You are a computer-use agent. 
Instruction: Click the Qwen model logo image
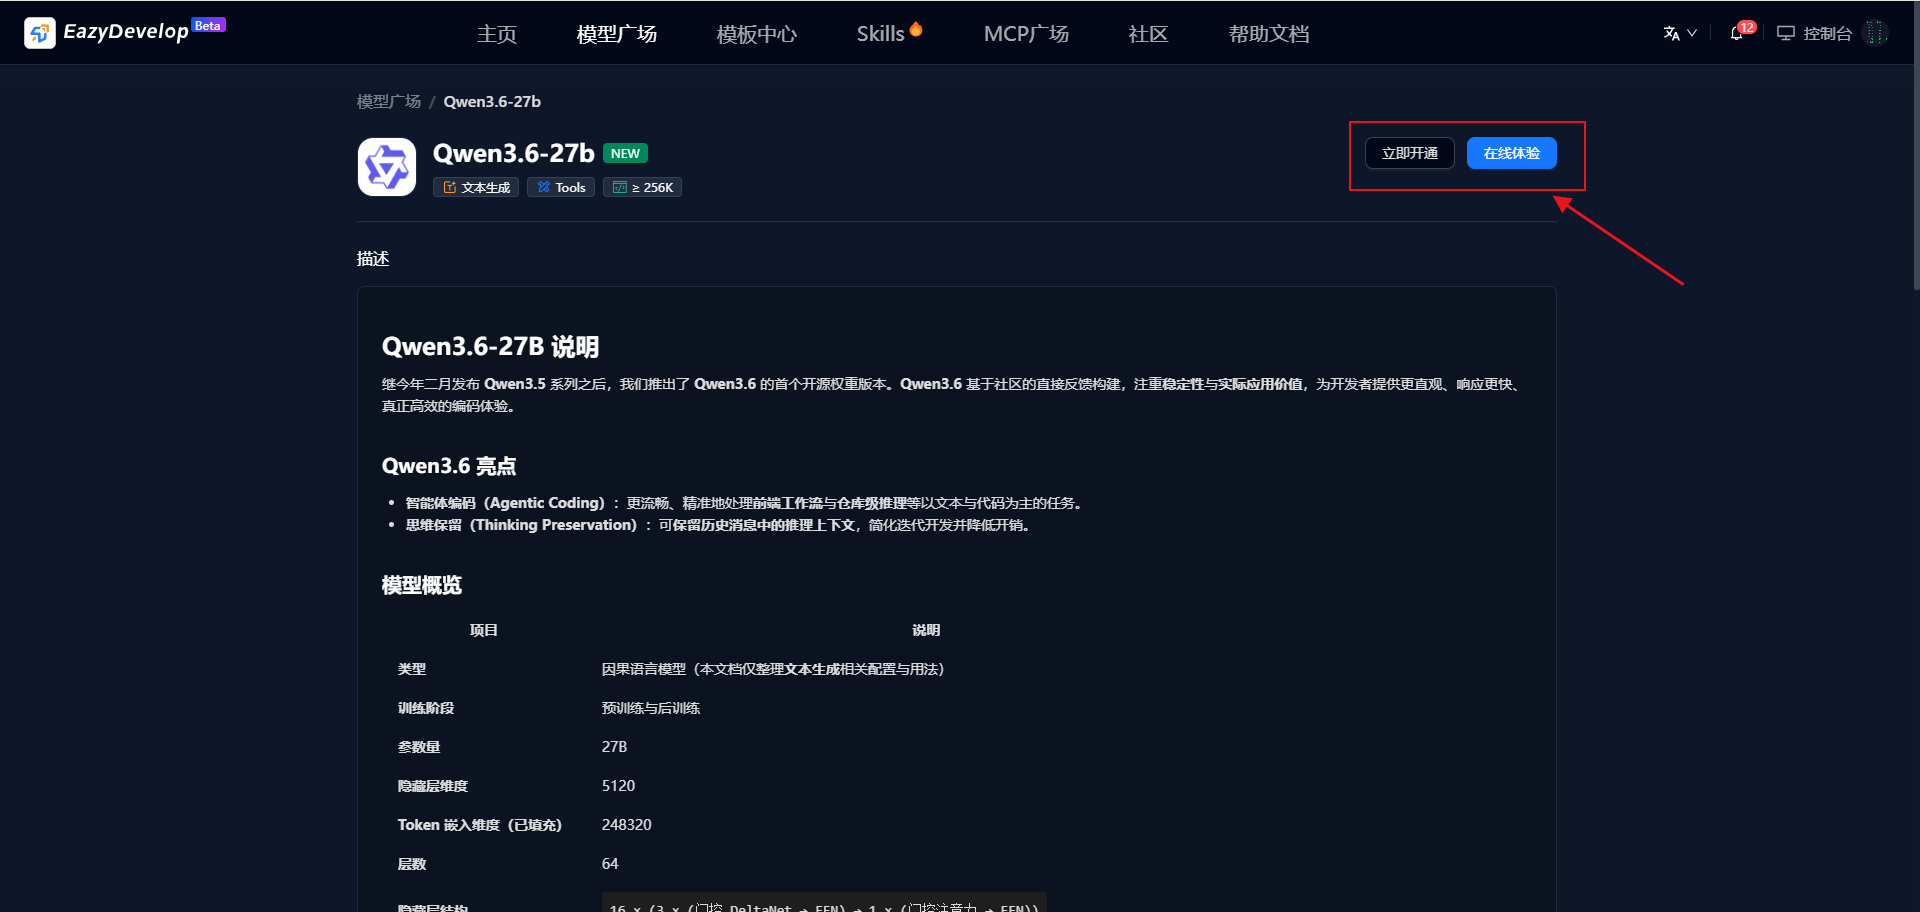387,167
